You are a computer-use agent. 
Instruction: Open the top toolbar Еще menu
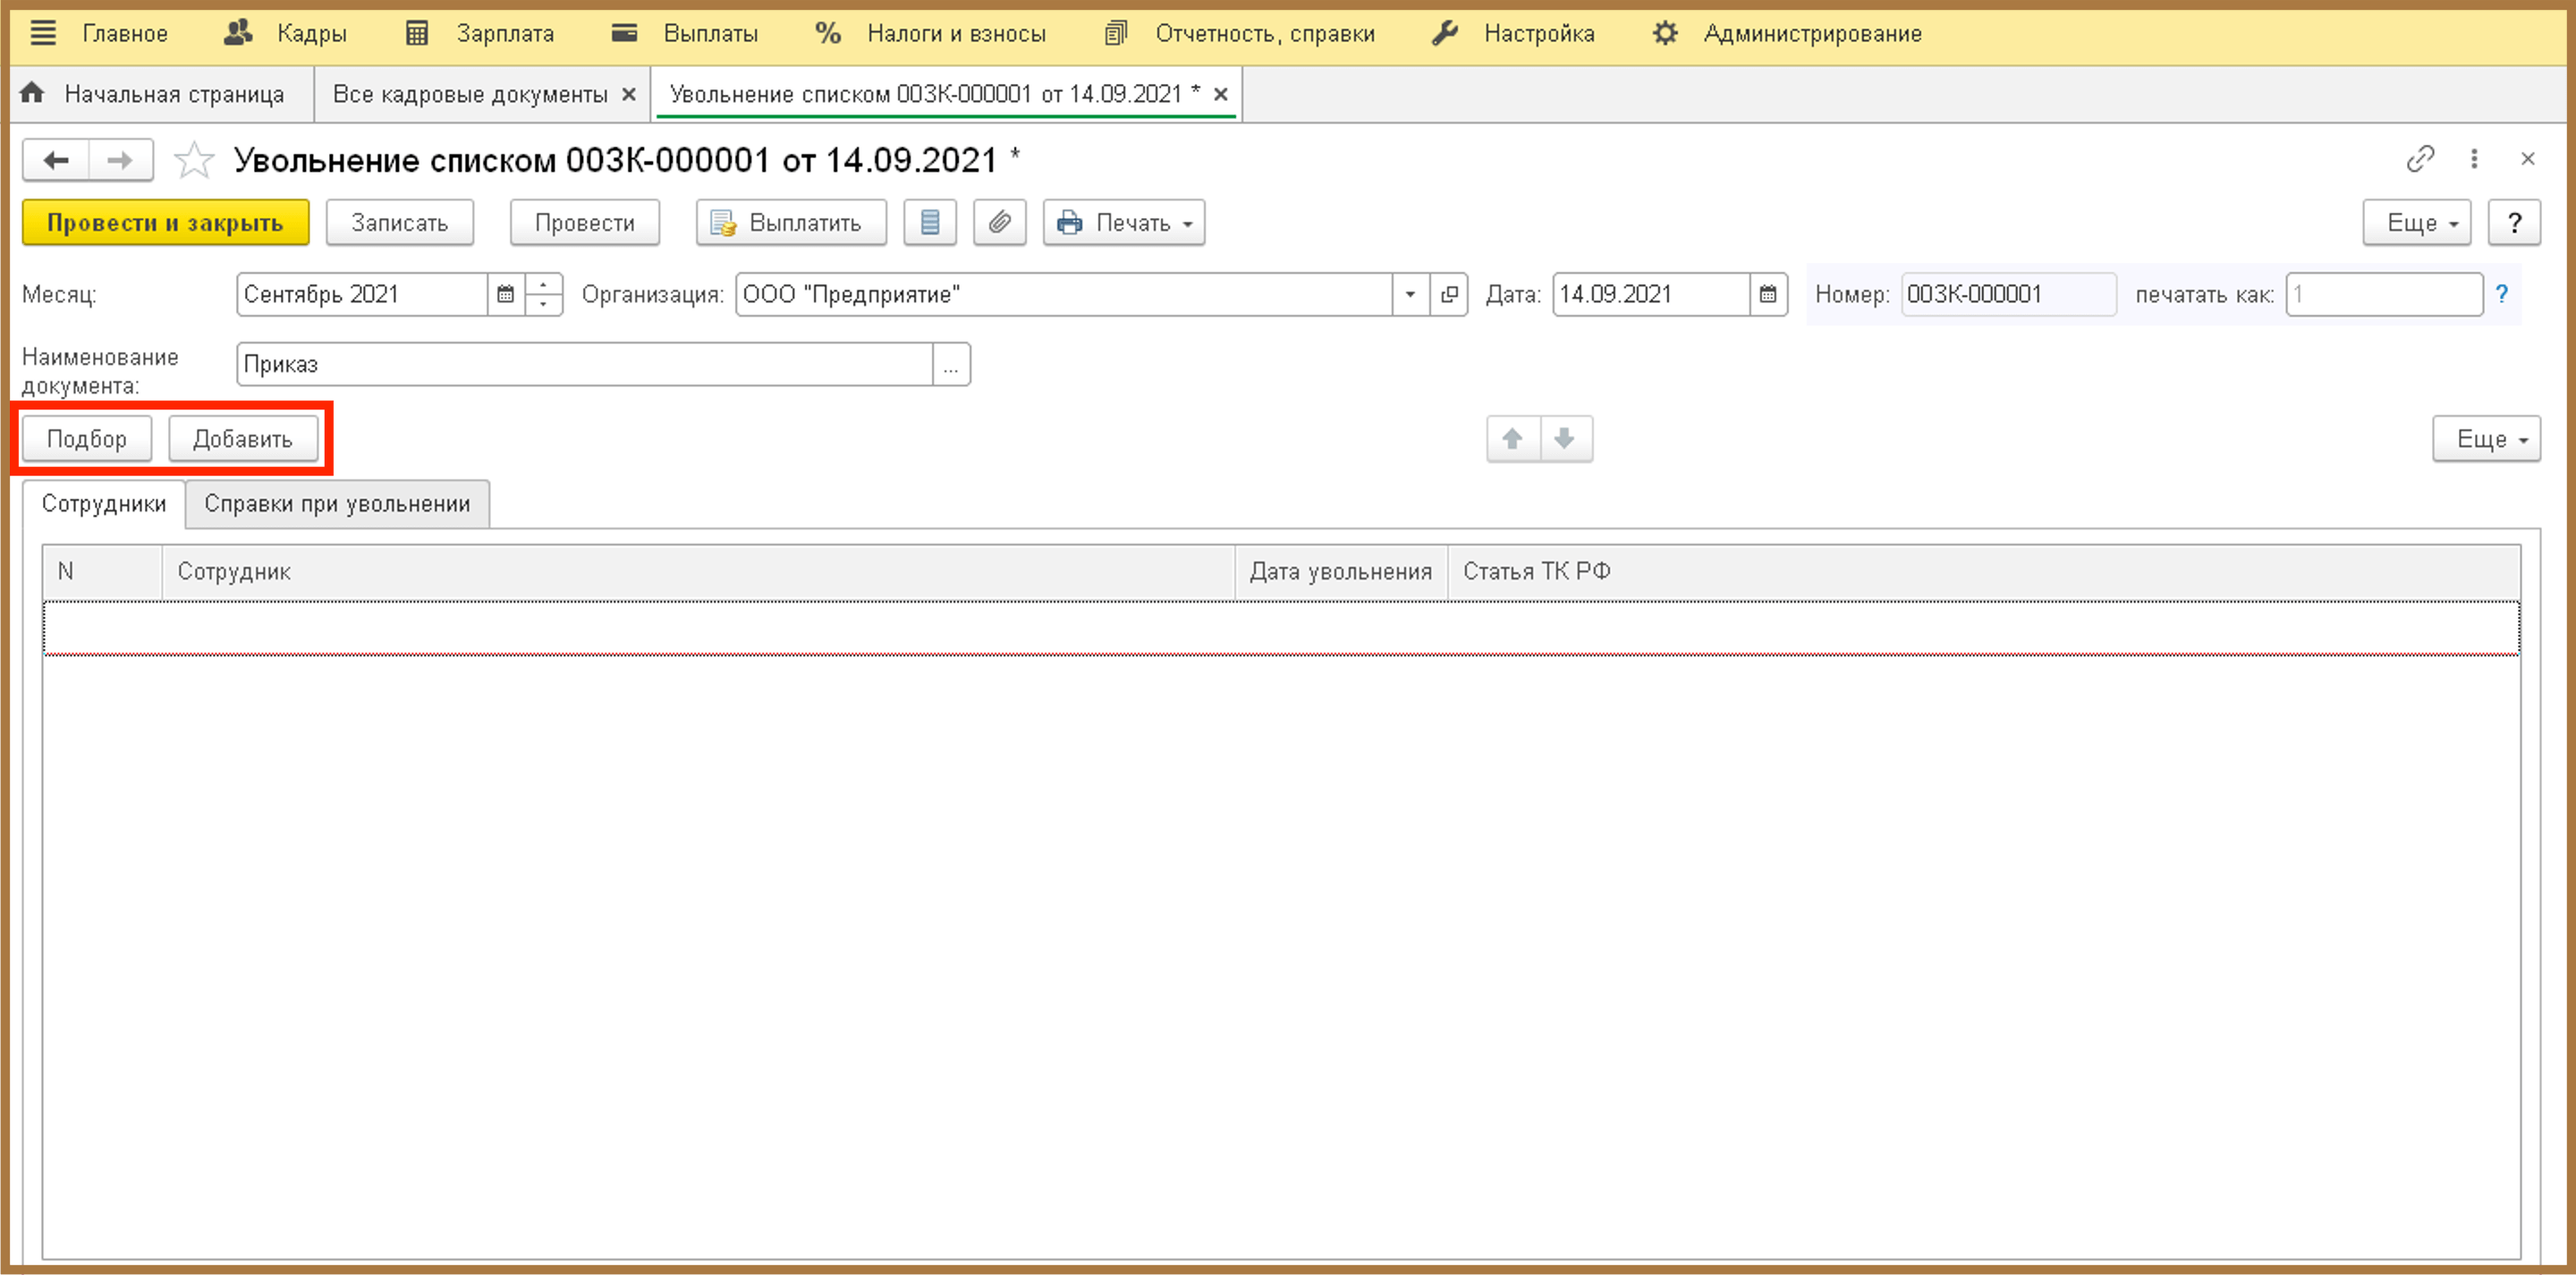[x=2417, y=223]
